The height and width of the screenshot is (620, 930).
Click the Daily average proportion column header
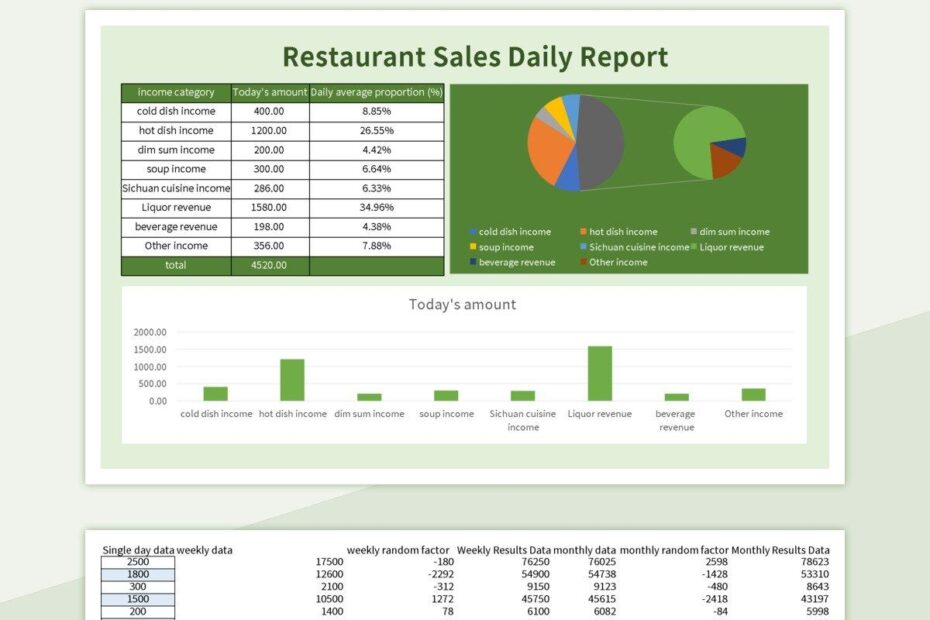(x=375, y=91)
